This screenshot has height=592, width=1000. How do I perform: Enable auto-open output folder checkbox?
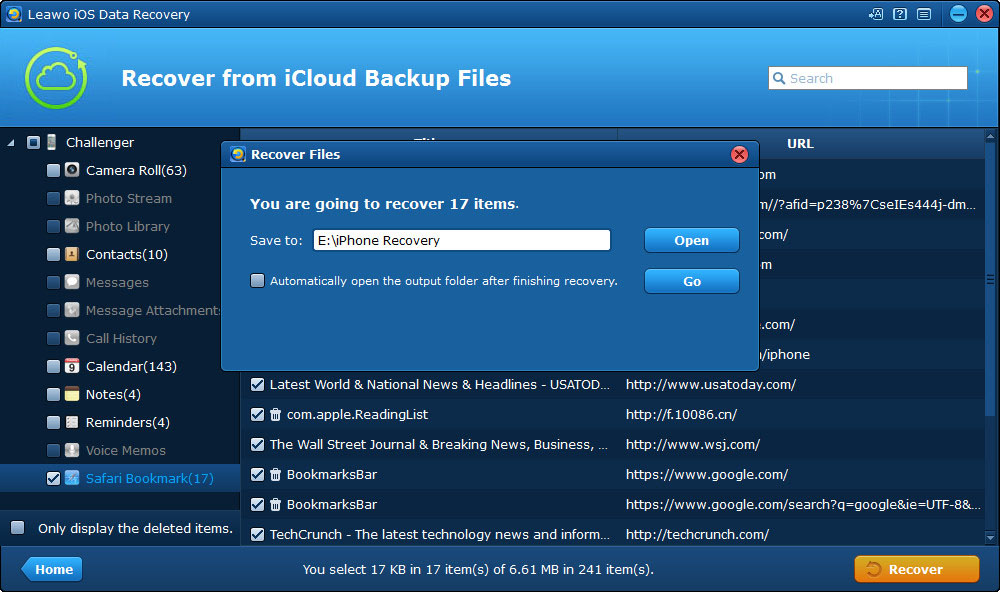click(258, 281)
